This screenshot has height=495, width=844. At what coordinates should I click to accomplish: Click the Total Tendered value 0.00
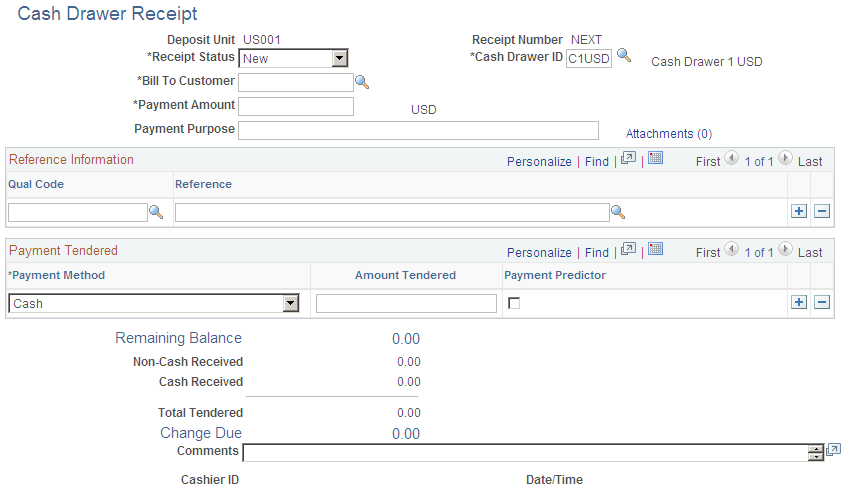409,413
